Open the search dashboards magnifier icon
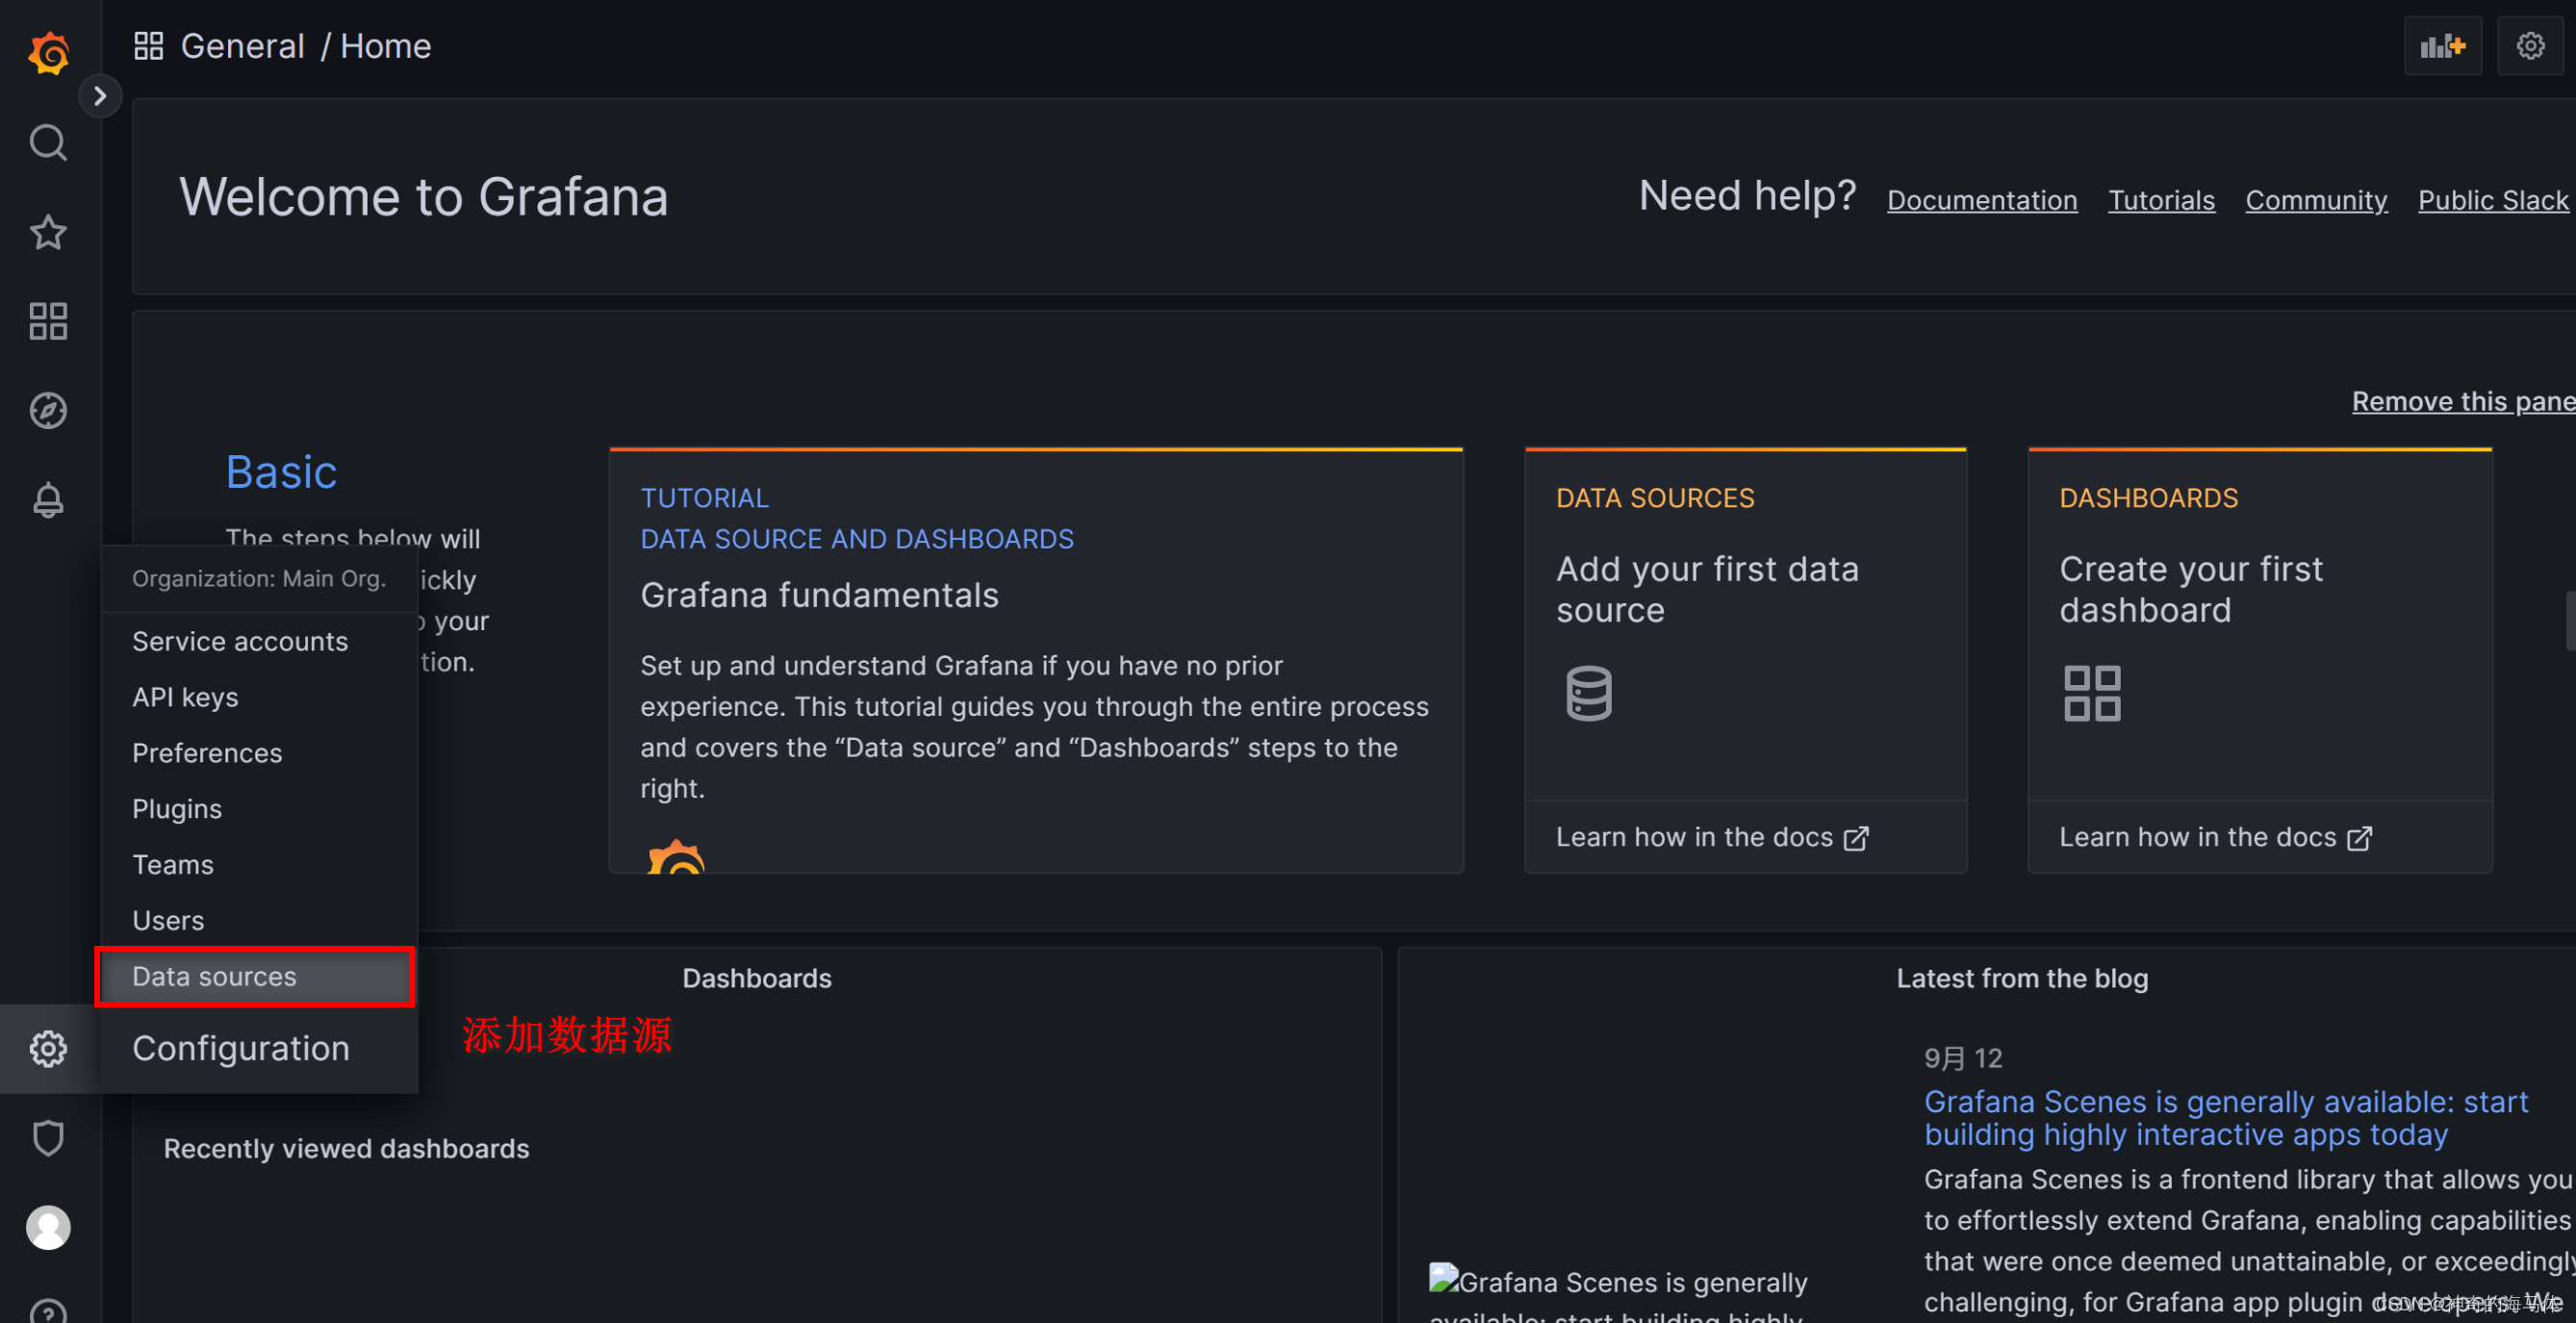This screenshot has width=2576, height=1323. pos(48,143)
